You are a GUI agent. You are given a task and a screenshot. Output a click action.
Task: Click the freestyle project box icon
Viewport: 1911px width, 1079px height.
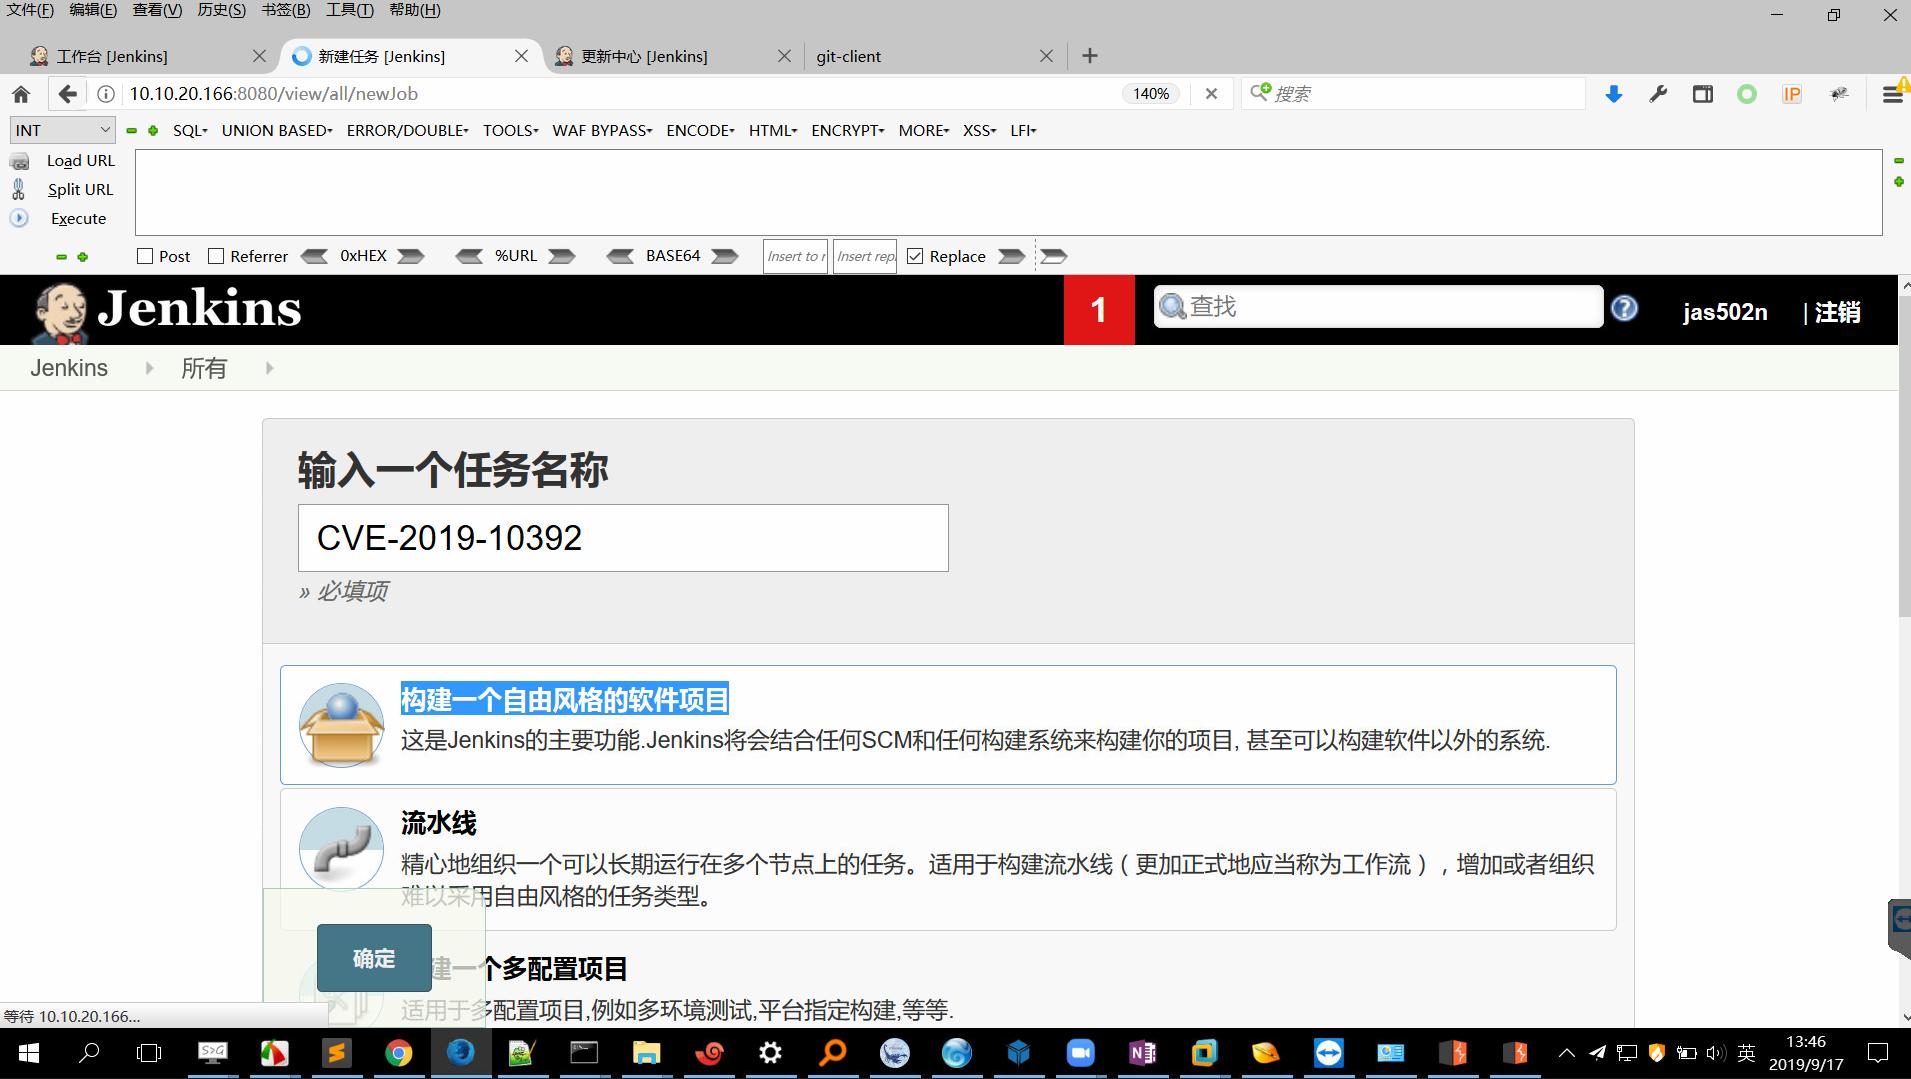(x=341, y=725)
